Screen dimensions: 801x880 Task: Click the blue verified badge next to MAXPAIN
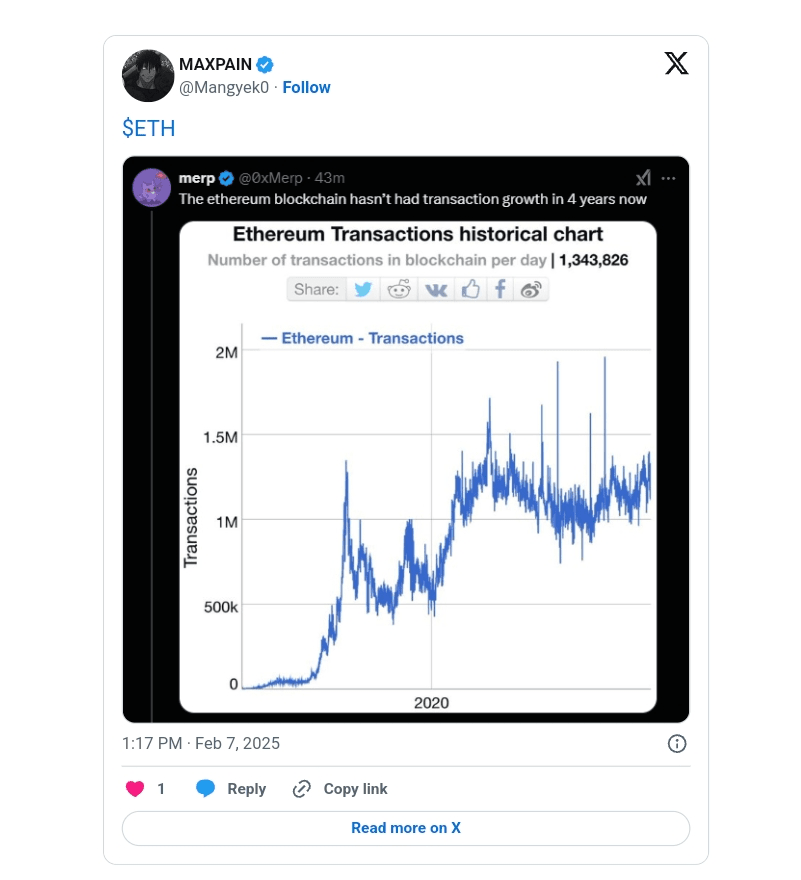pos(265,65)
